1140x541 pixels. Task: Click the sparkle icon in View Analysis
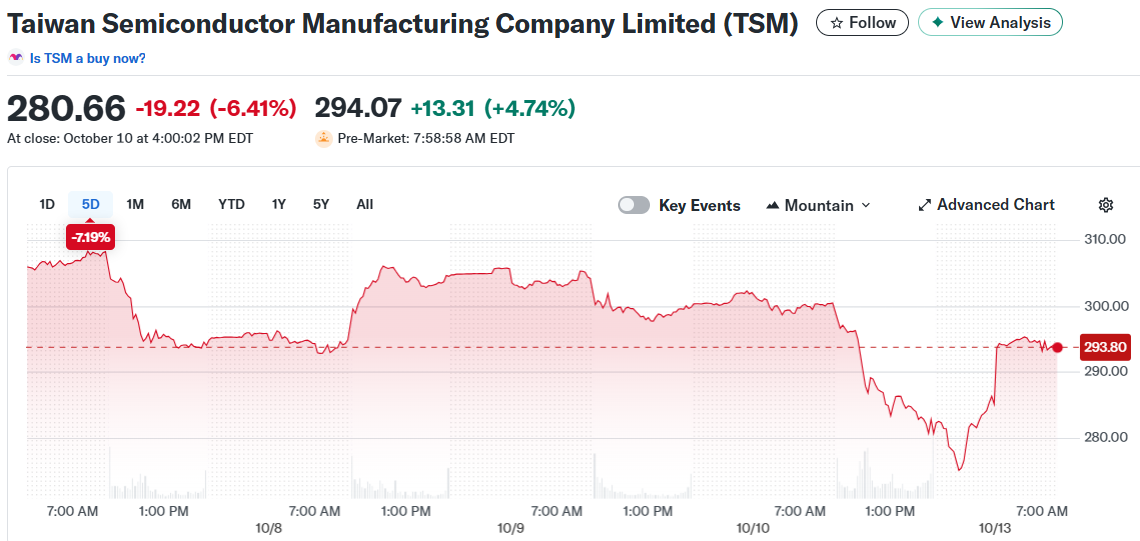coord(937,23)
